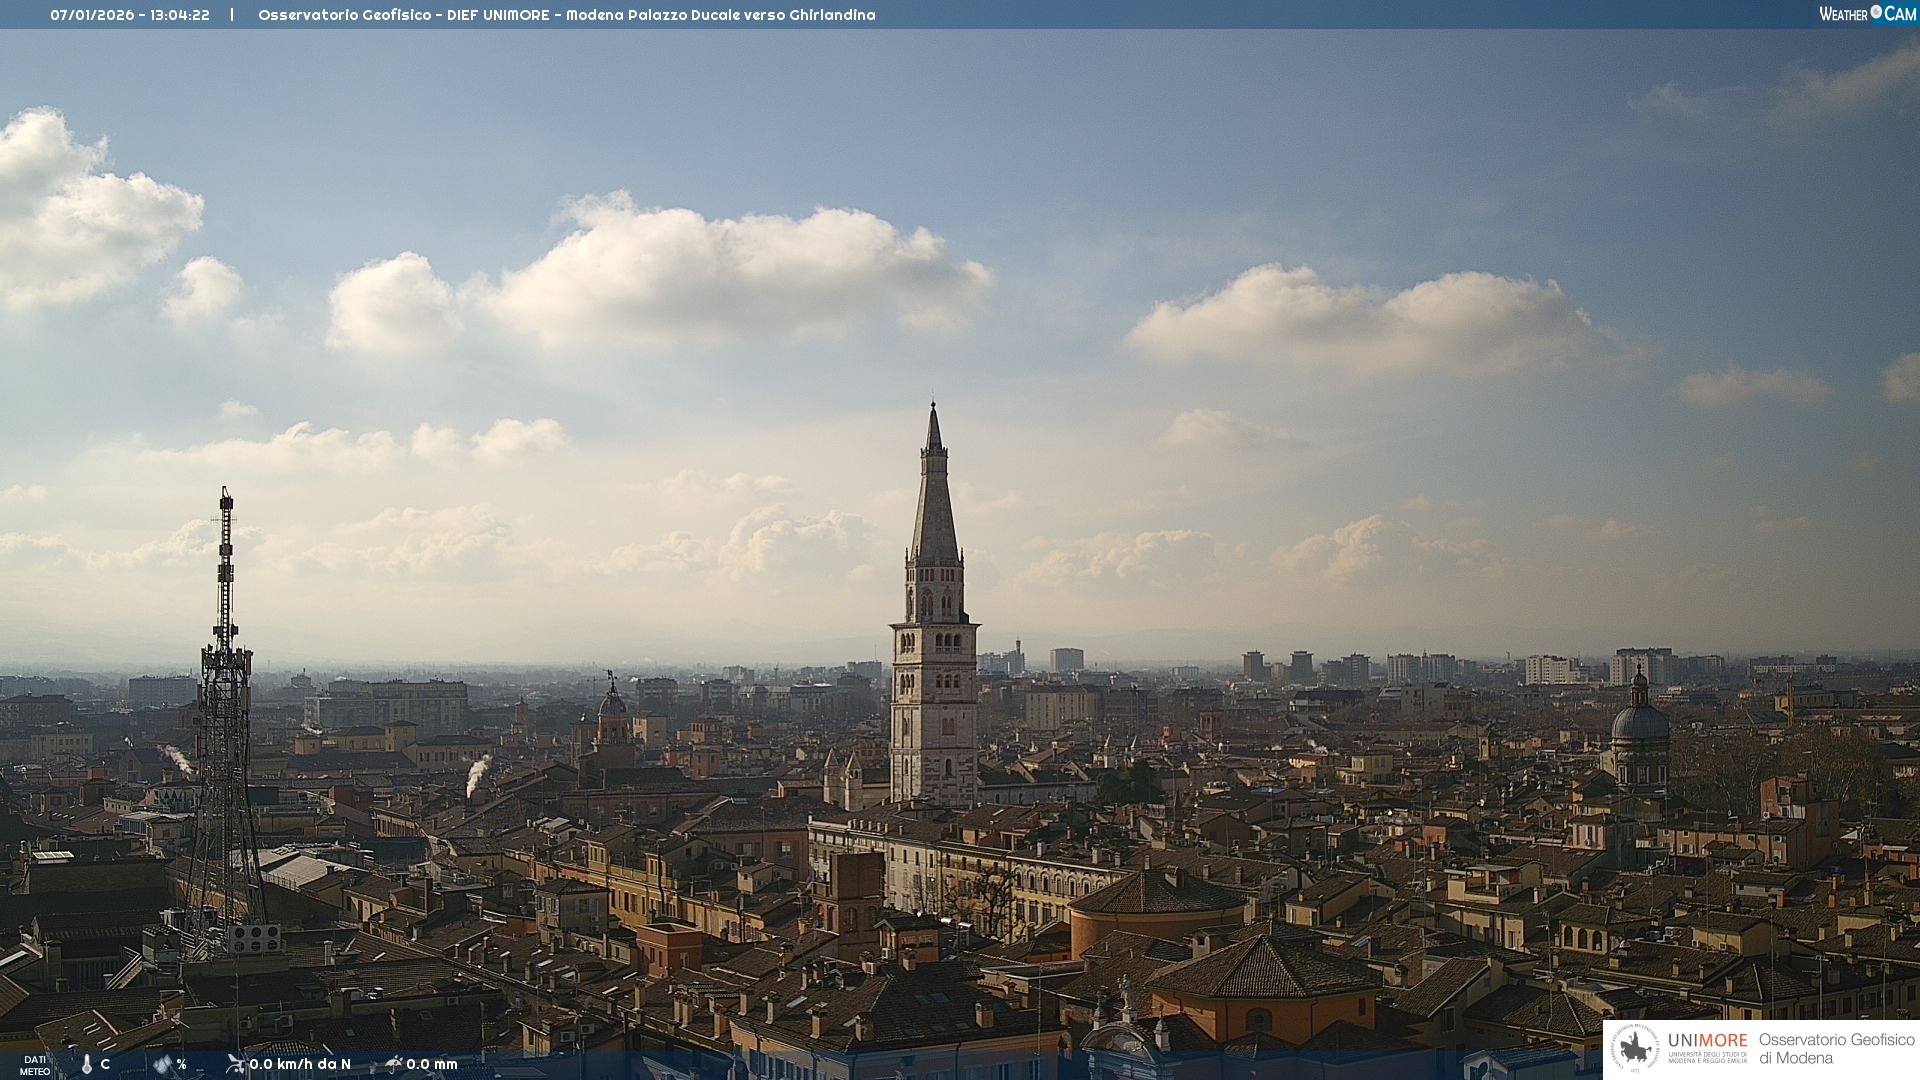
Task: Click the thermometer temperature icon
Action: tap(87, 1064)
